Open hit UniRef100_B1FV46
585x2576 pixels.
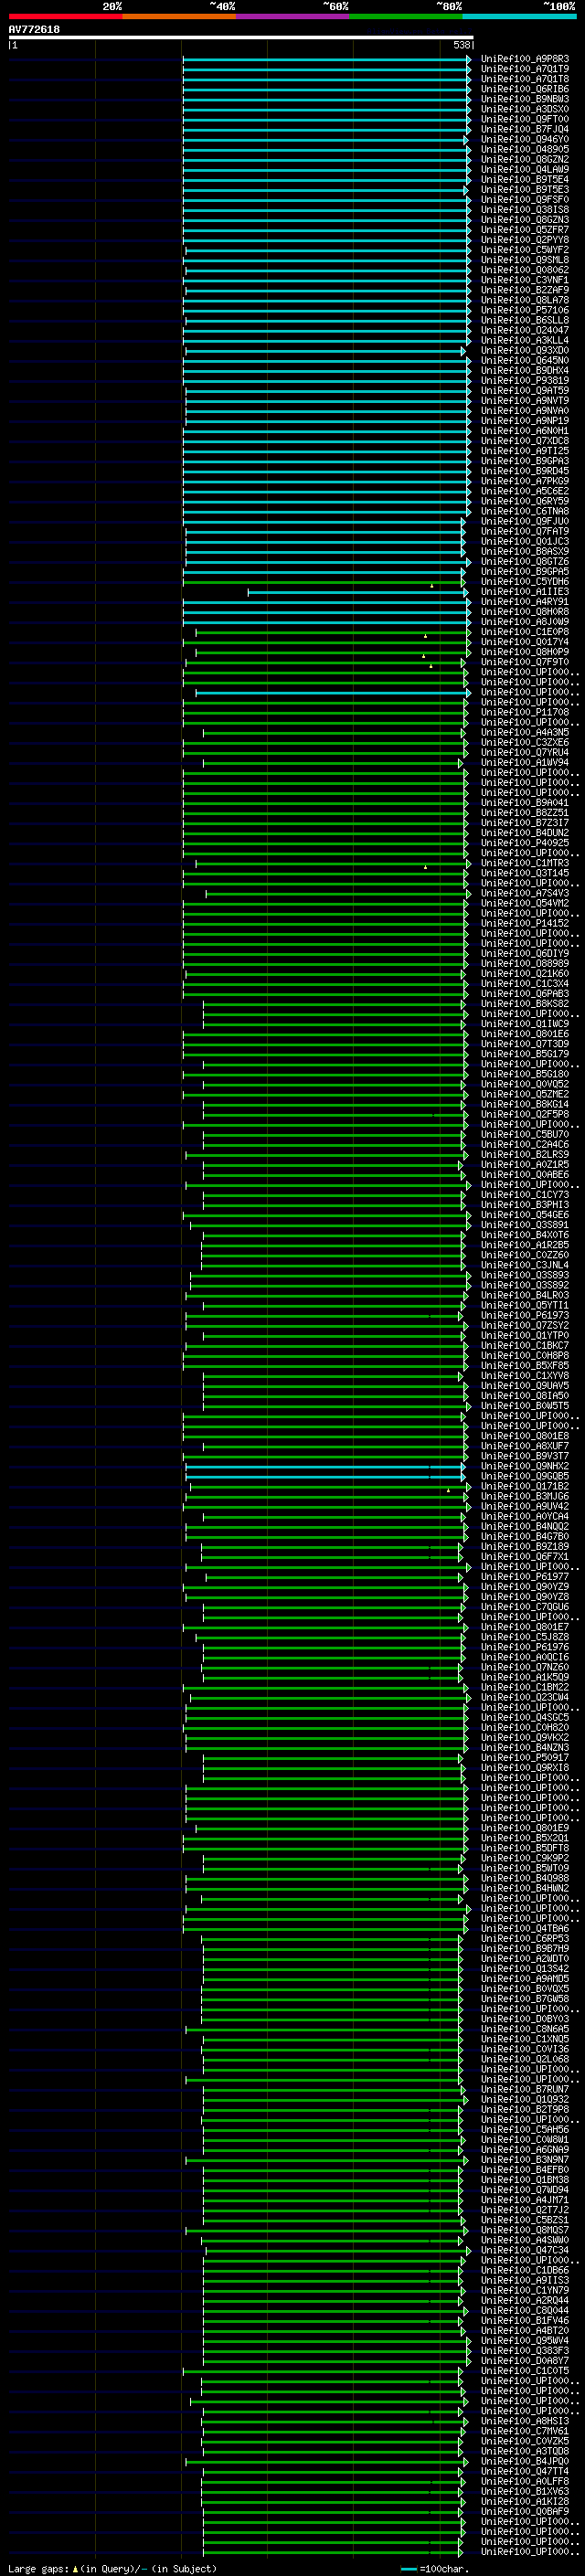coord(525,2321)
